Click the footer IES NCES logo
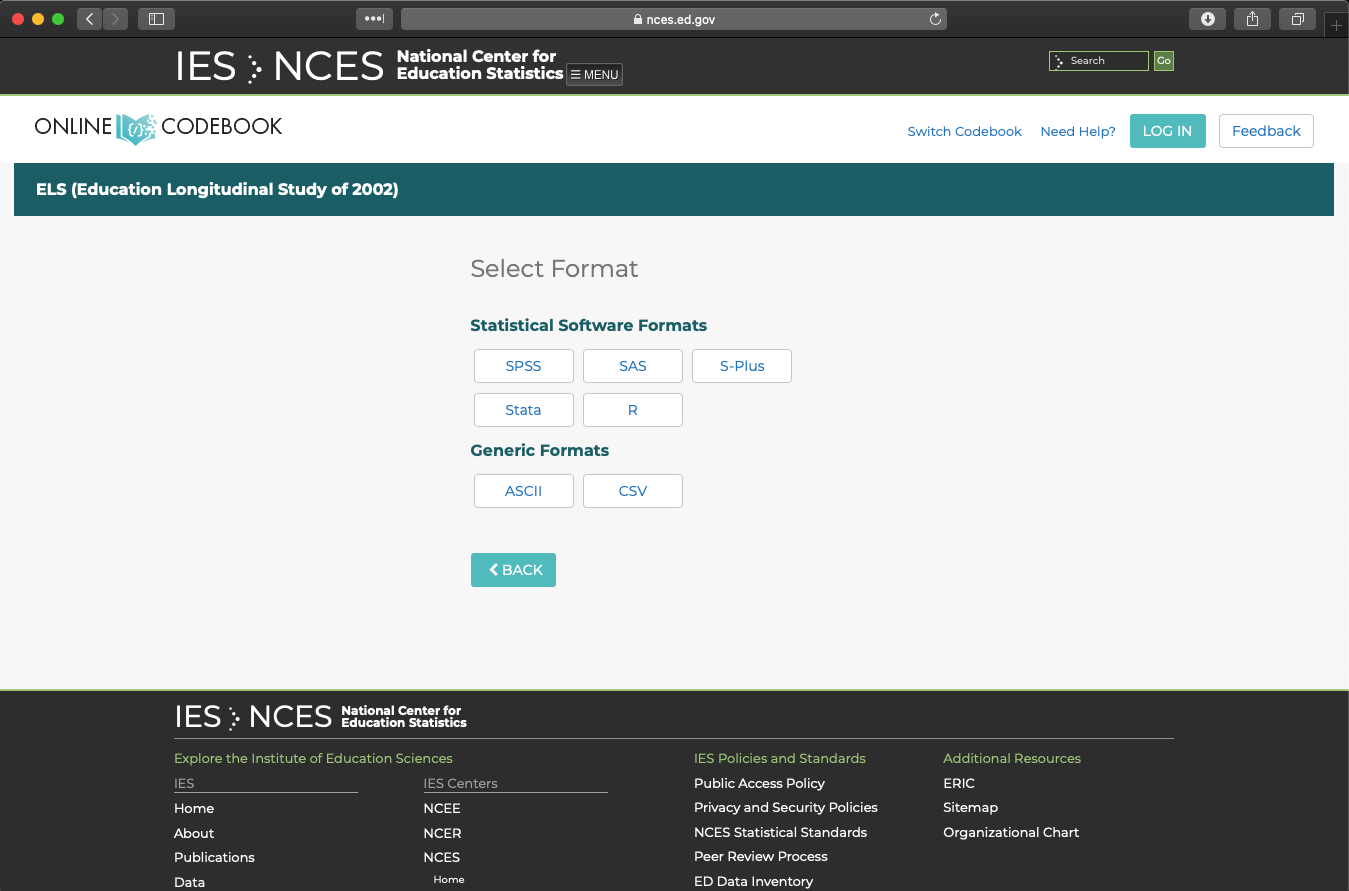1349x891 pixels. (x=320, y=716)
